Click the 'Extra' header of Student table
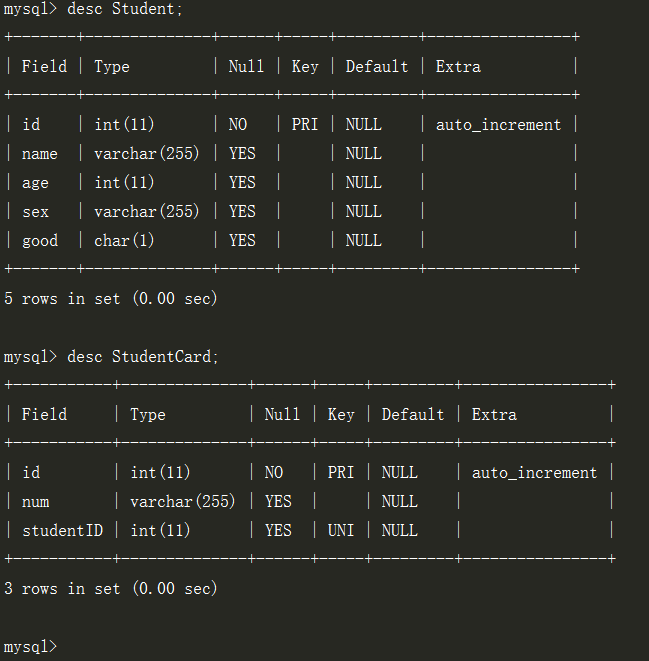 point(458,67)
